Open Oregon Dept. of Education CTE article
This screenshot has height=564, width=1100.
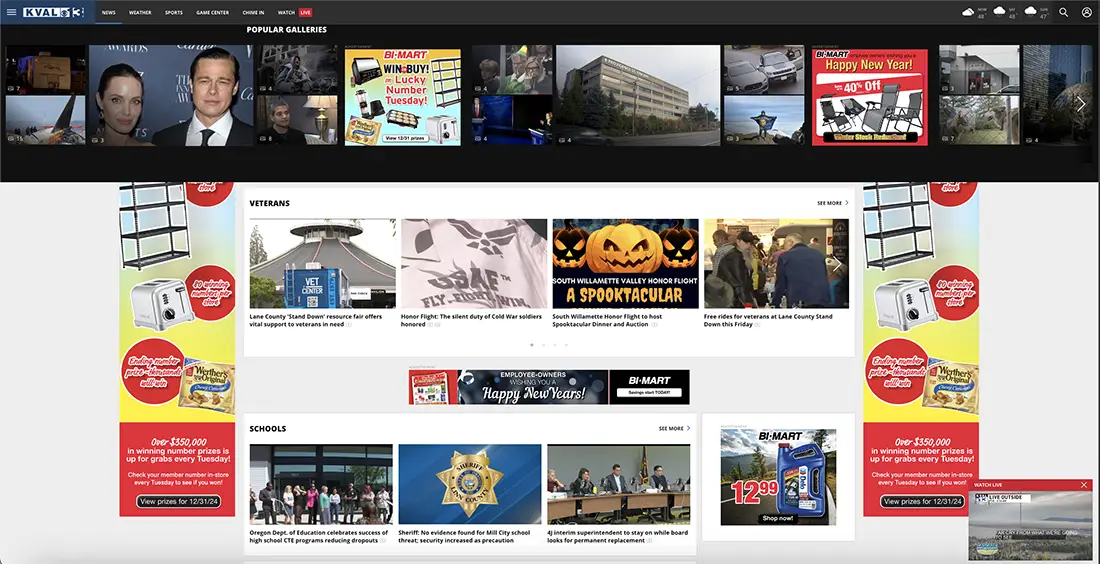point(318,537)
